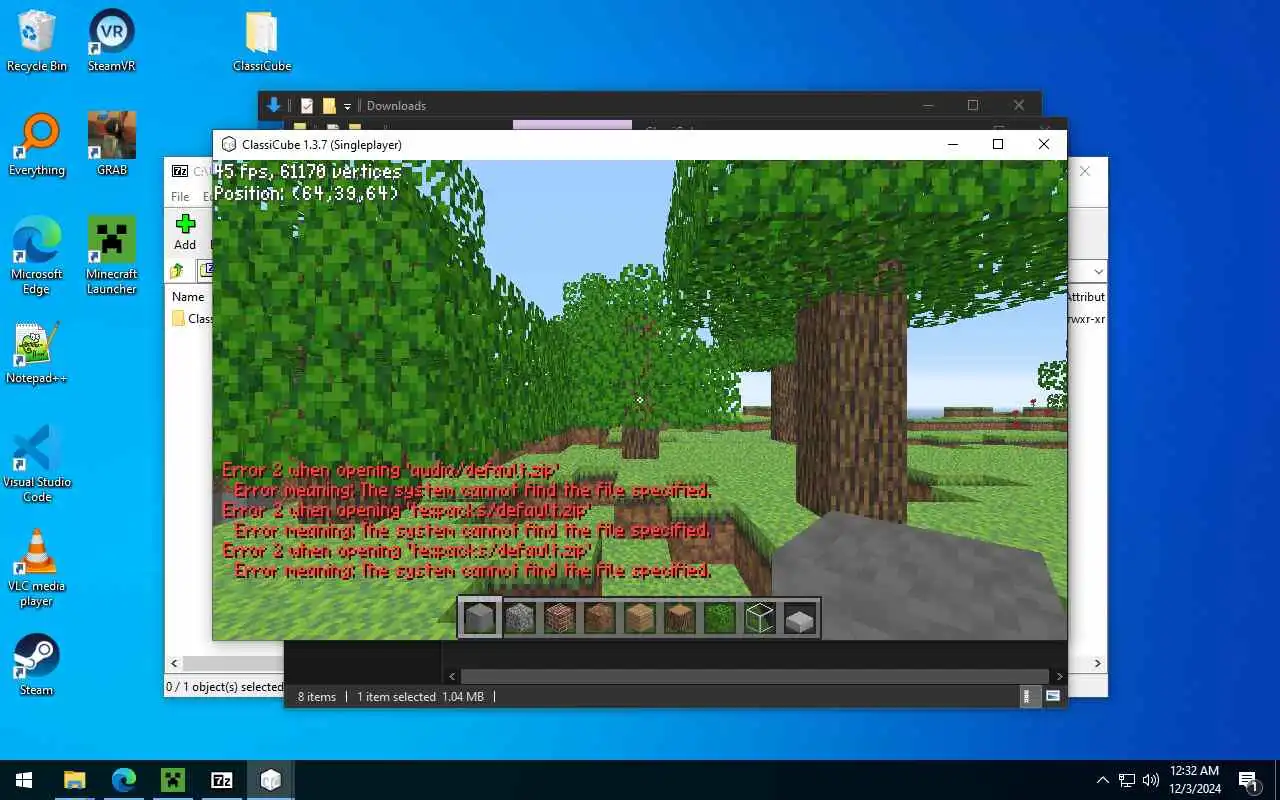This screenshot has width=1280, height=800.
Task: Select the leaves block in the hotbar
Action: (720, 618)
